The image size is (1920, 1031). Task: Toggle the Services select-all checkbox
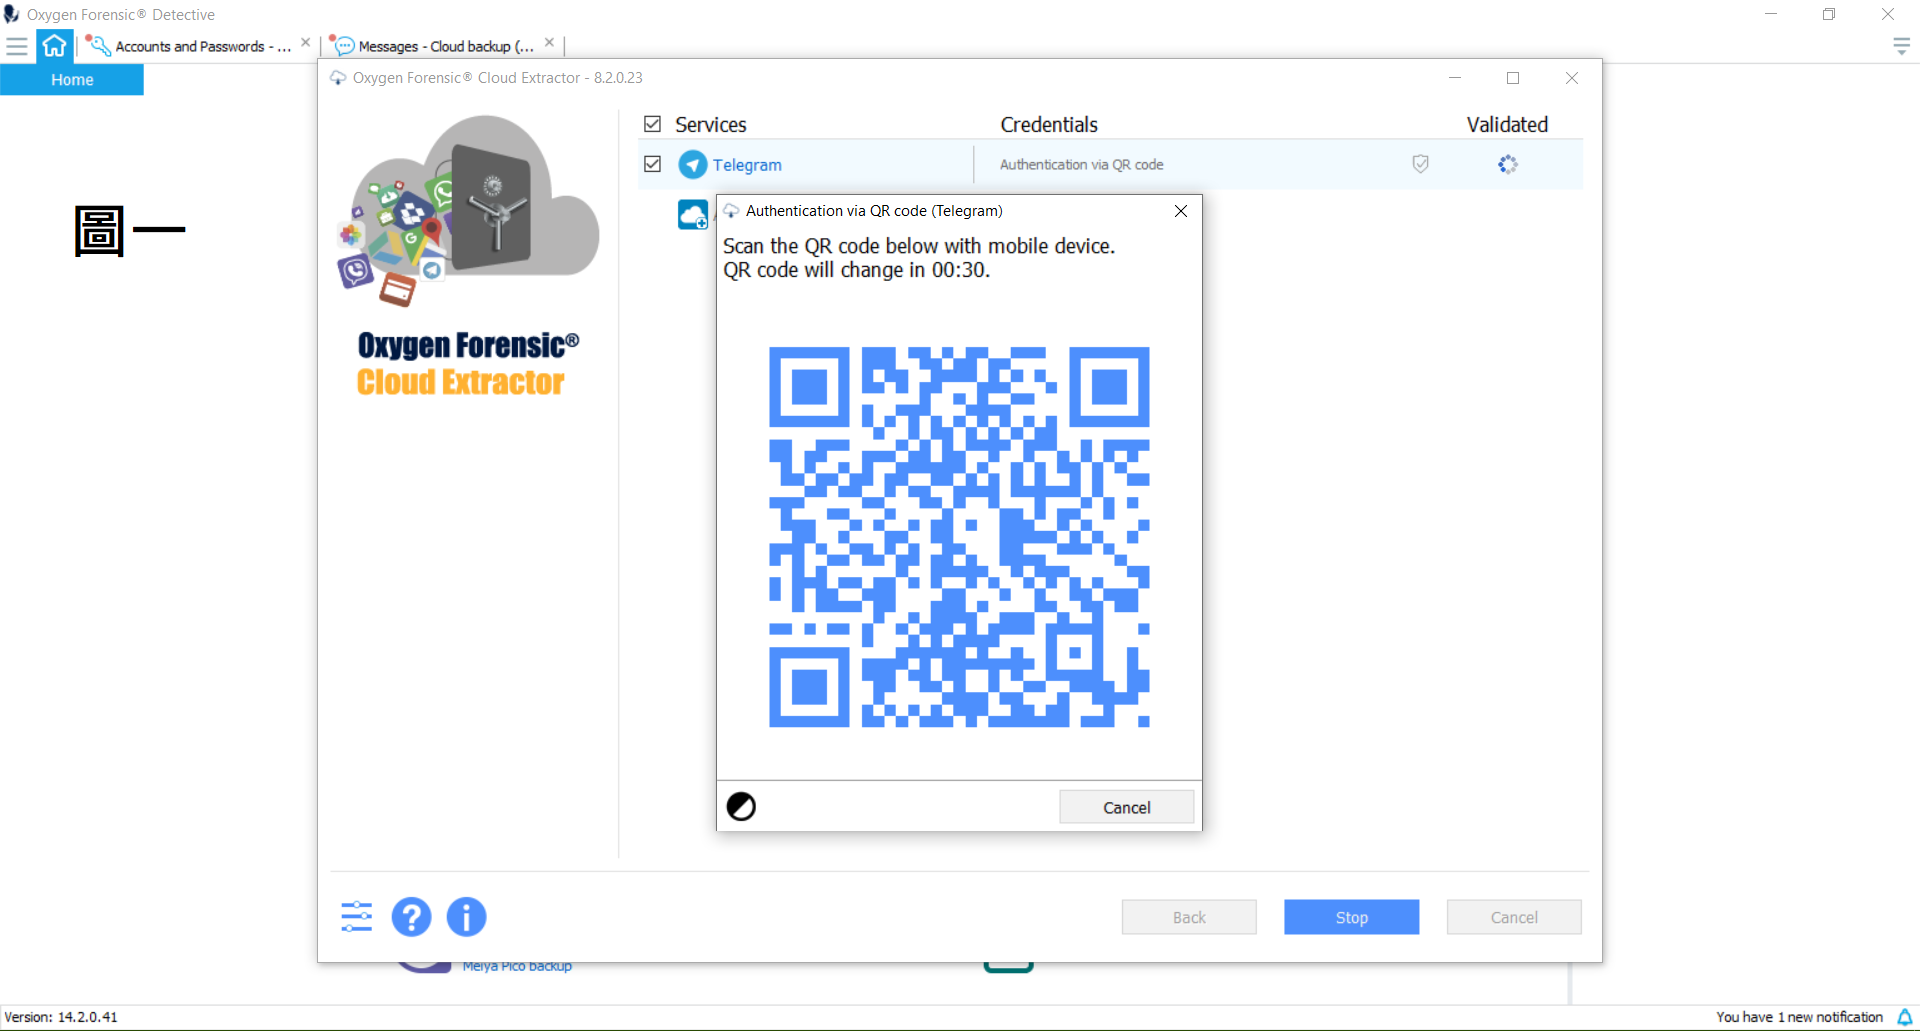pyautogui.click(x=653, y=124)
